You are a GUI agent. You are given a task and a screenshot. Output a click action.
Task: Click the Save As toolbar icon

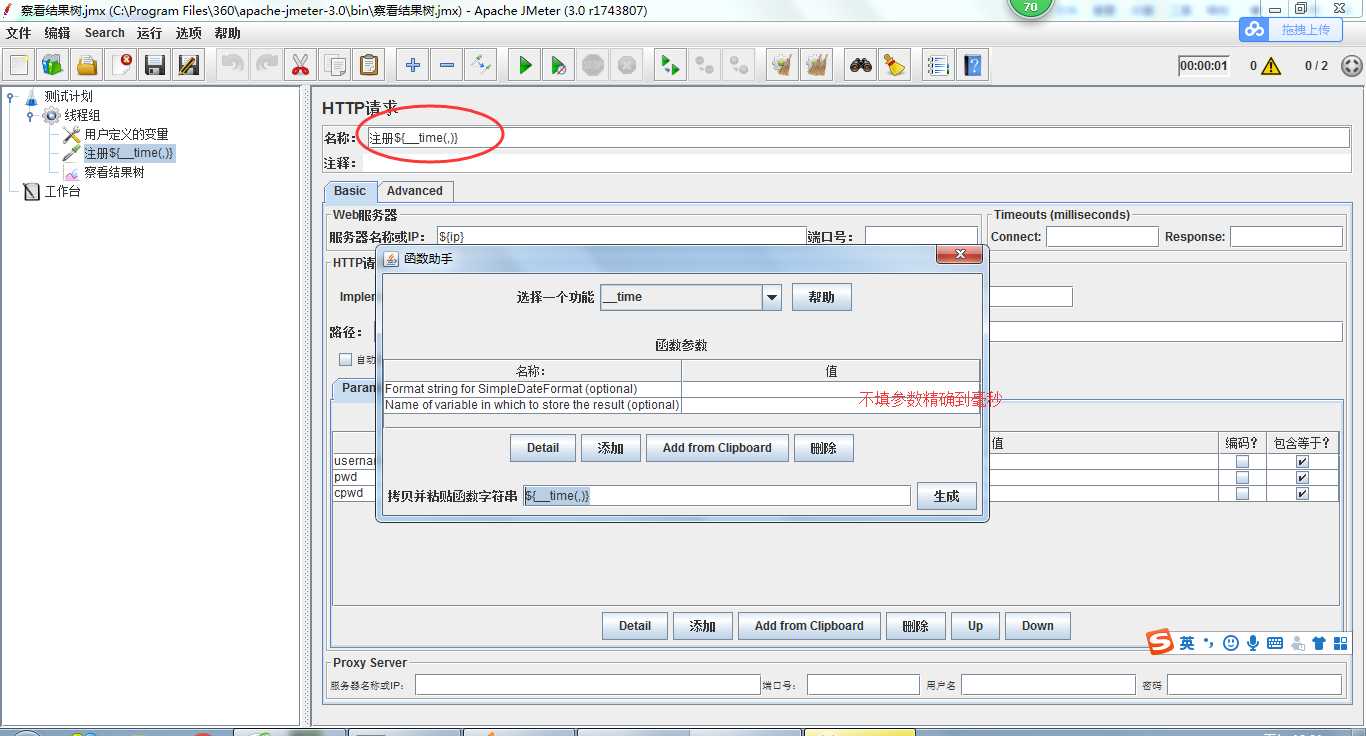pos(188,66)
